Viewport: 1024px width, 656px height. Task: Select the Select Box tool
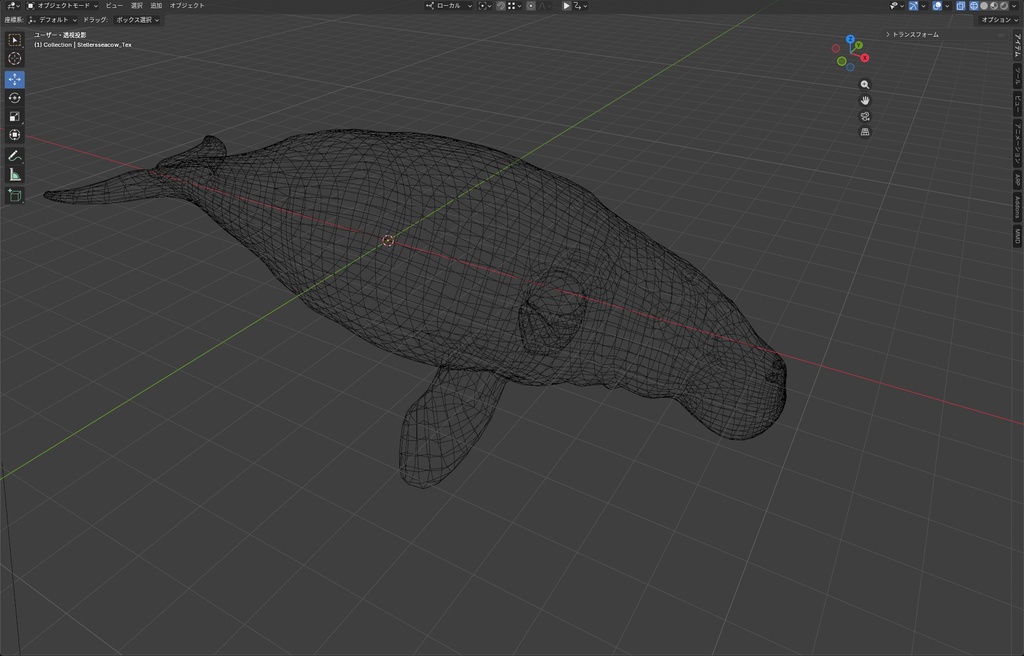(14, 41)
